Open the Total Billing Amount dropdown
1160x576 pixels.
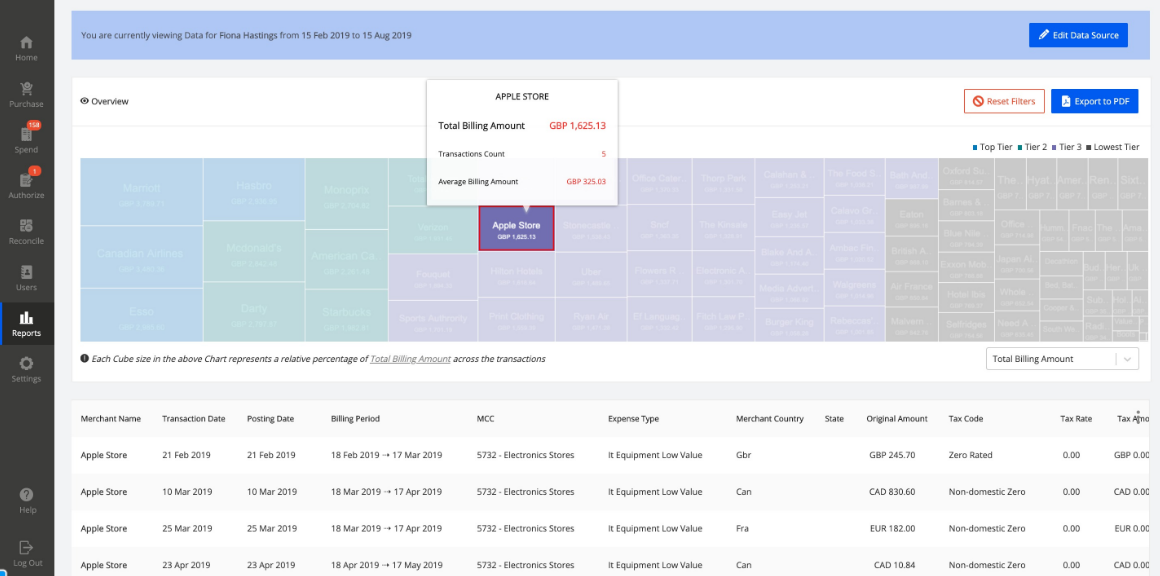(1062, 359)
